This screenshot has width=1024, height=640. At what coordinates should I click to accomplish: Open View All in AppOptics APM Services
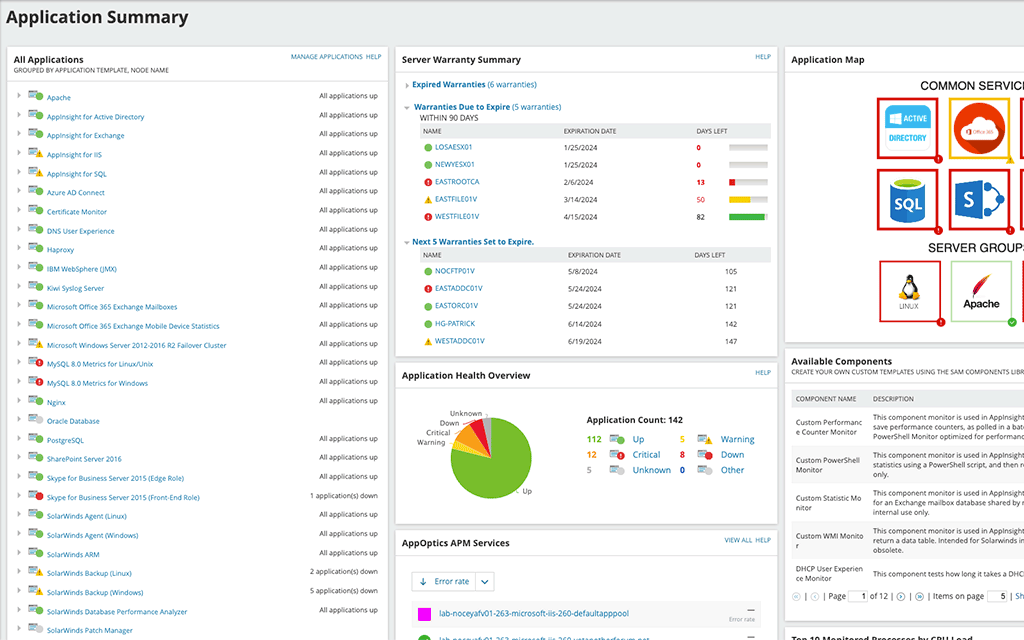click(738, 540)
